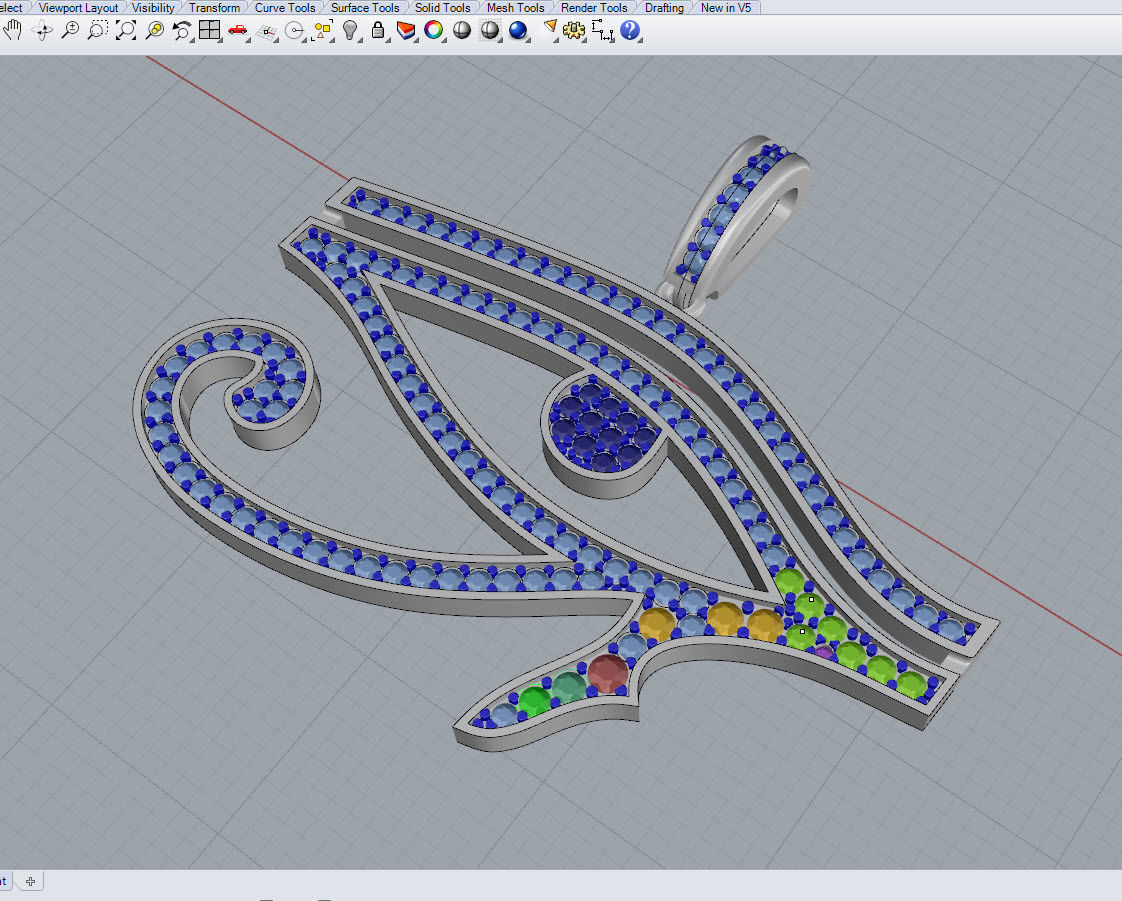The height and width of the screenshot is (901, 1122).
Task: Select the pendant bail loop
Action: pyautogui.click(x=737, y=222)
